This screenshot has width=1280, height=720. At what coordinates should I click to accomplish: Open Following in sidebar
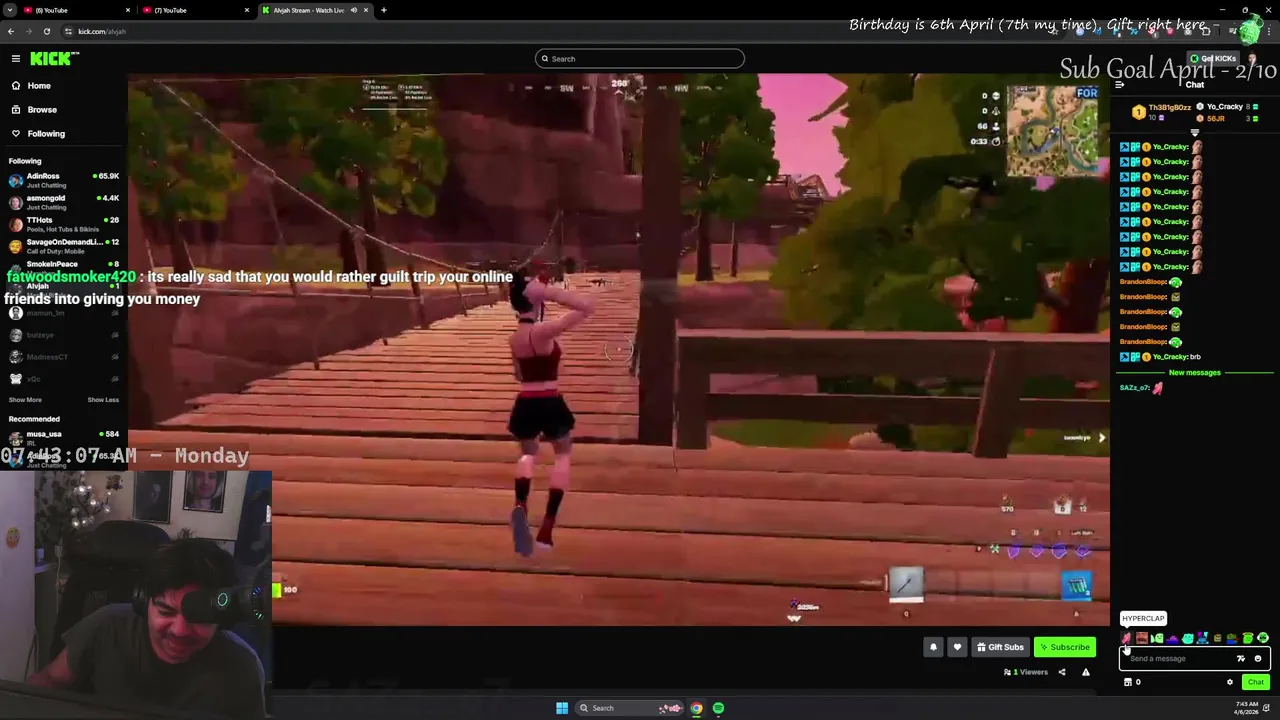46,134
